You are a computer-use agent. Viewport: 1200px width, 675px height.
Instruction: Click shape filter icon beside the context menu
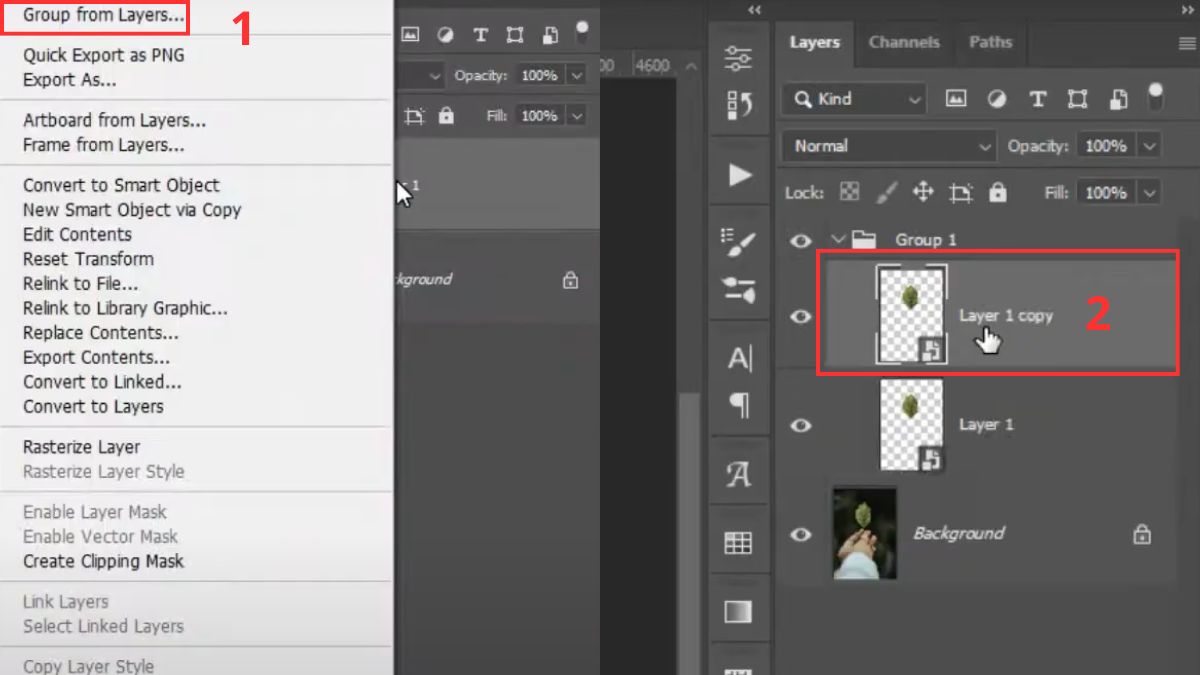click(x=515, y=35)
